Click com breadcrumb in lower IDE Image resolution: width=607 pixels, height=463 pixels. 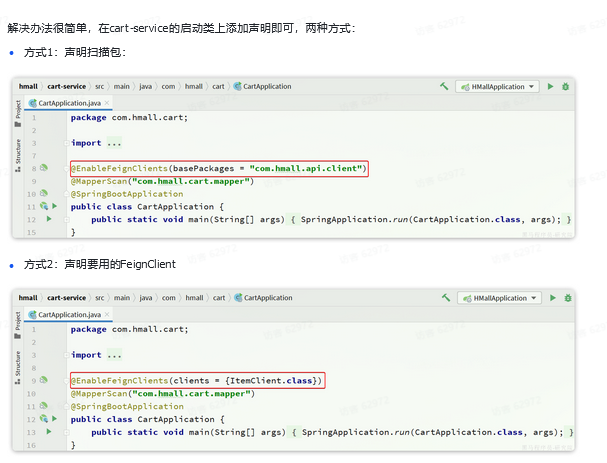click(168, 298)
